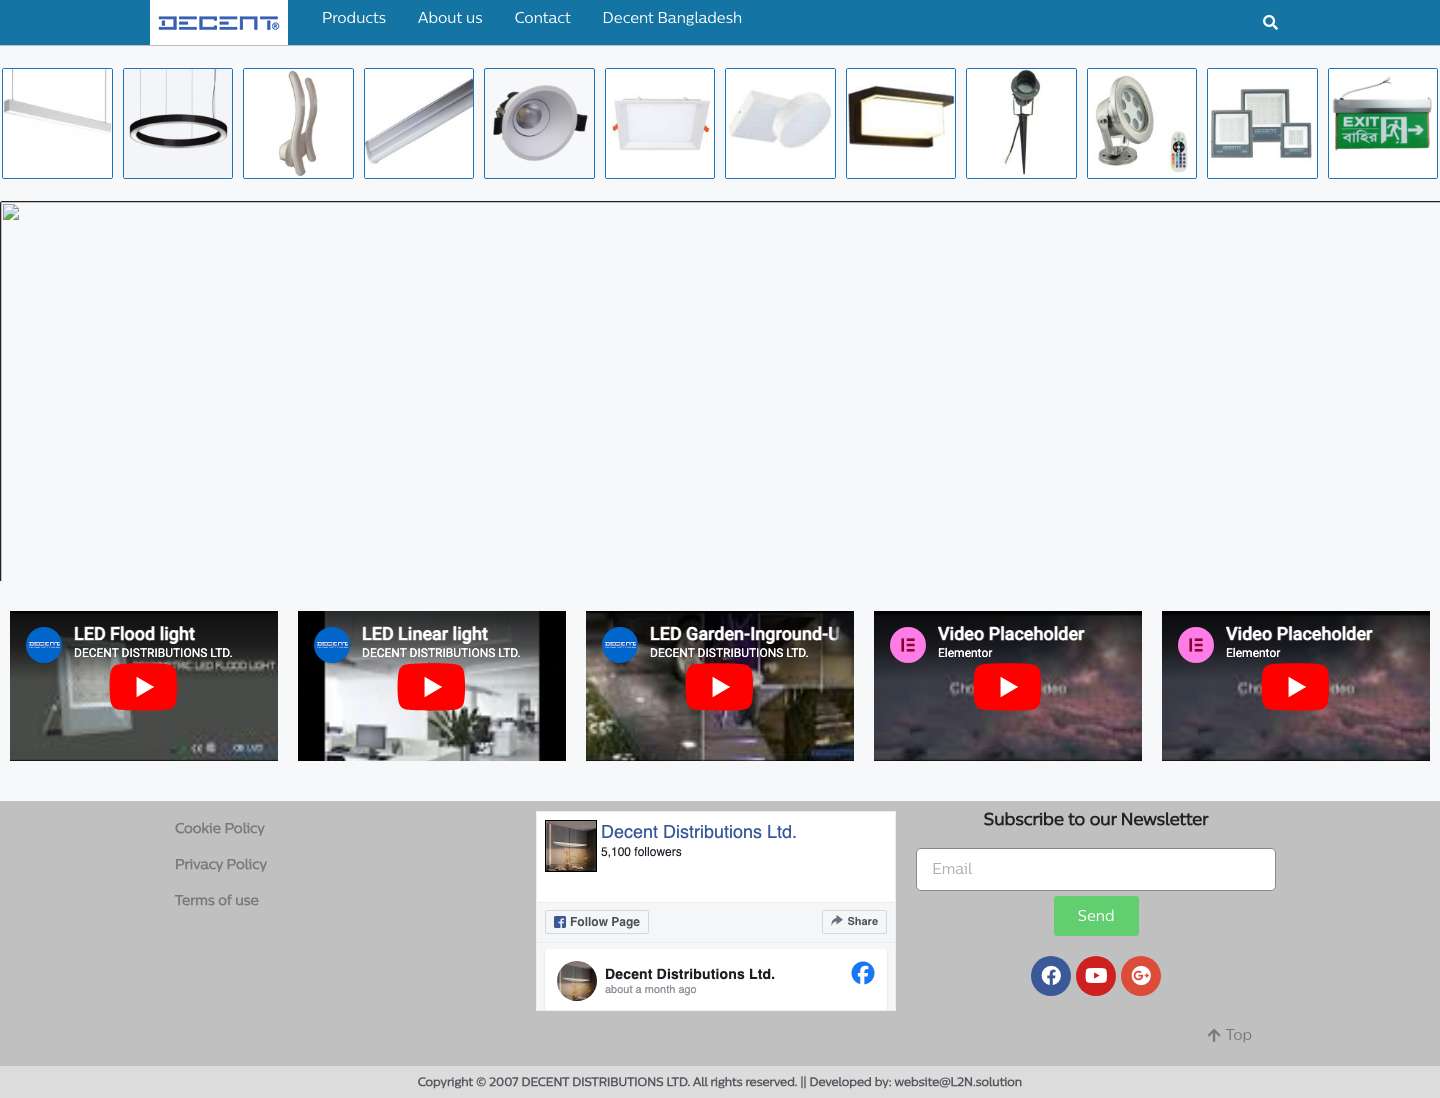
Task: Select the surface-mounted panel lights thumbnail
Action: pyautogui.click(x=780, y=124)
